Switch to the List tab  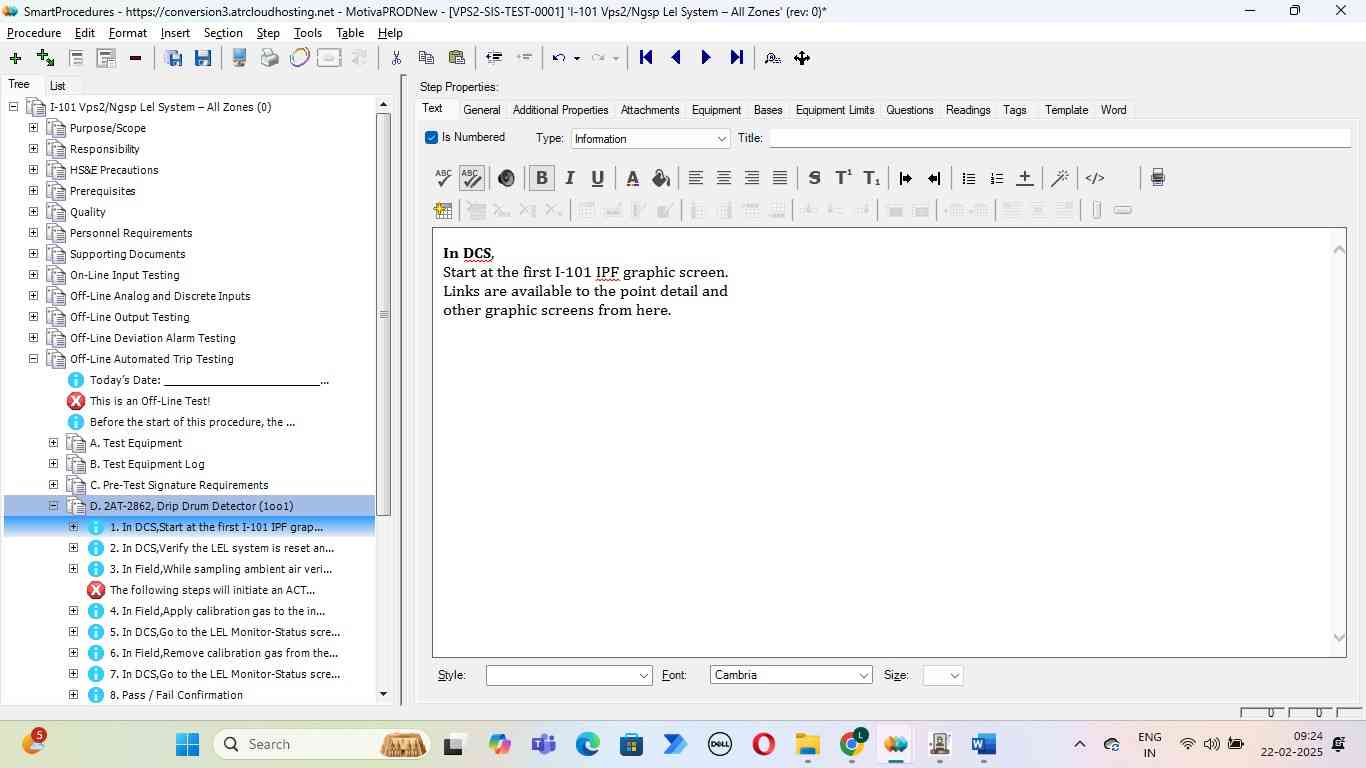click(x=58, y=86)
